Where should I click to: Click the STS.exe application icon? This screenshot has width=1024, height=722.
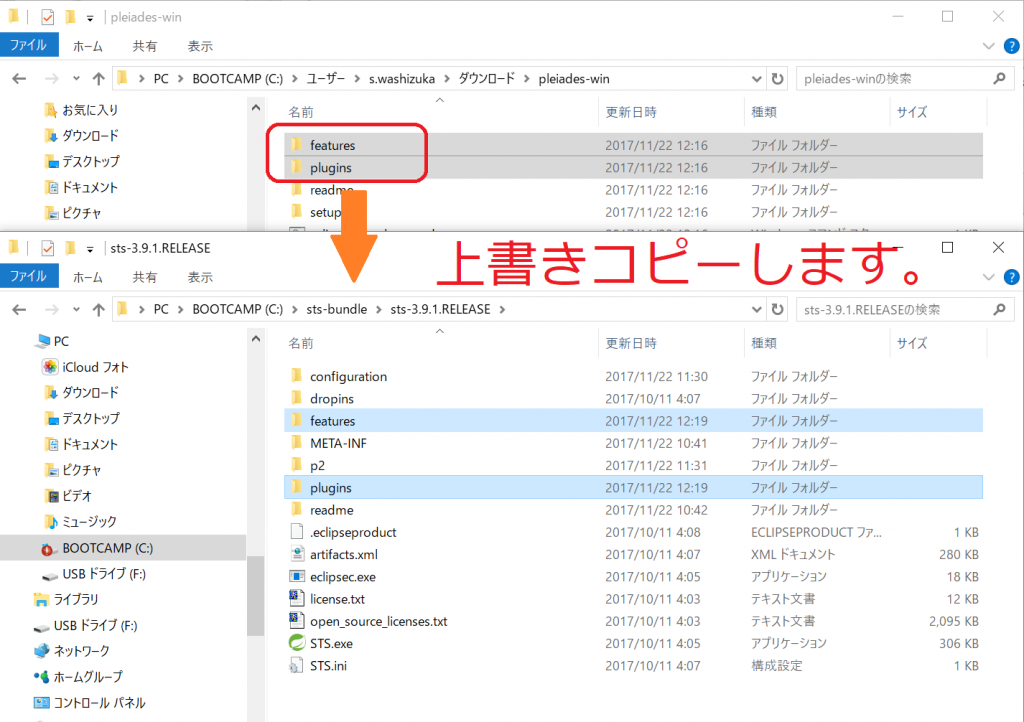pos(296,643)
